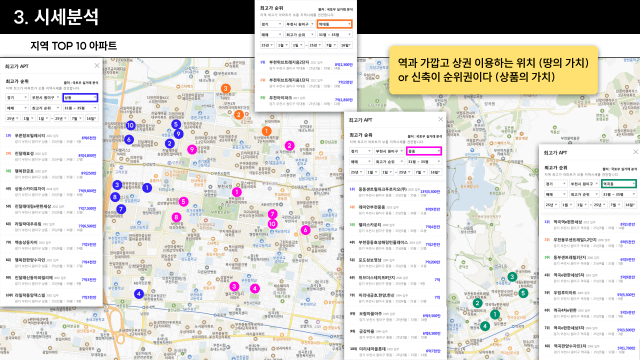Click the green marker numbered 2
The width and height of the screenshot is (640, 360).
[x=478, y=303]
